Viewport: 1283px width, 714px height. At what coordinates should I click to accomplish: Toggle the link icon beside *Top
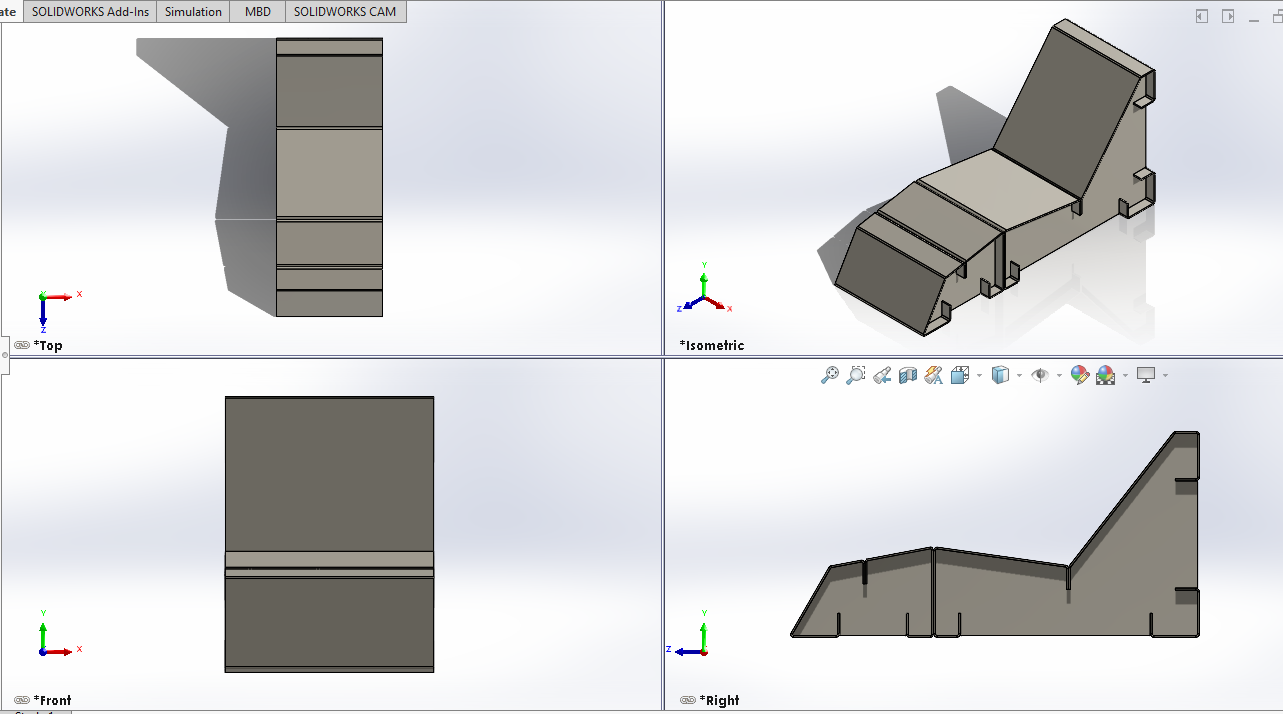coord(22,345)
